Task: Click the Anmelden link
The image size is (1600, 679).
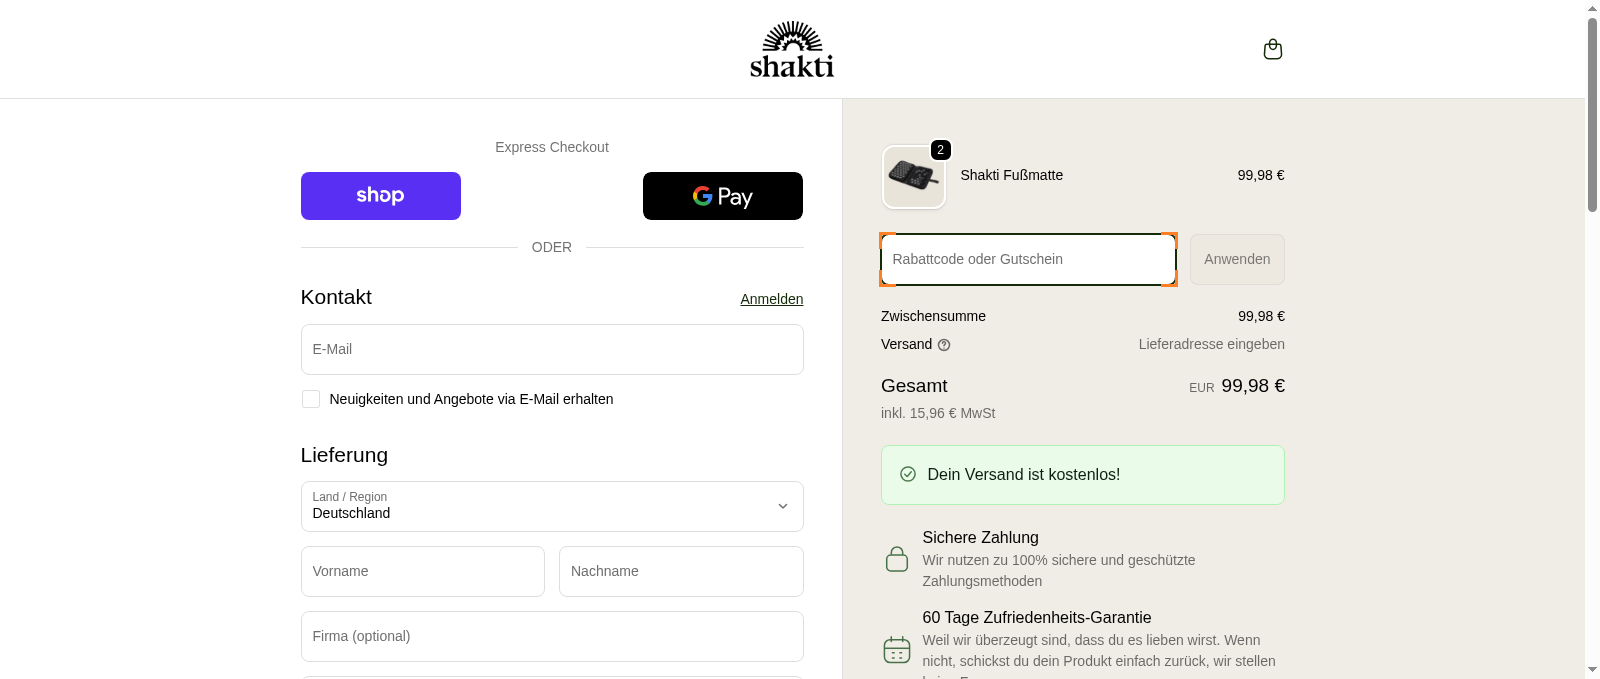Action: pyautogui.click(x=771, y=298)
